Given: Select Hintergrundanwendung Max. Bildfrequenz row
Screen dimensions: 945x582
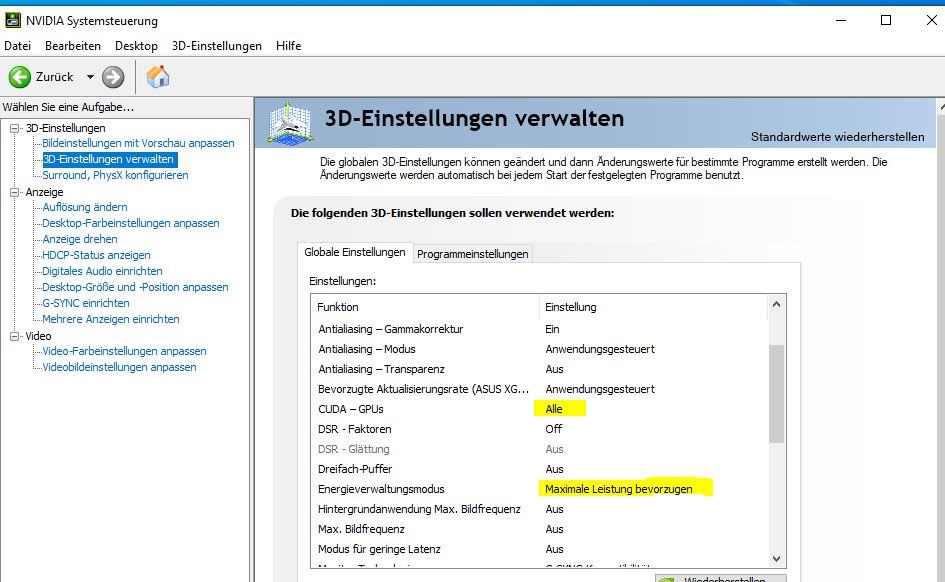Looking at the screenshot, I should pos(539,509).
